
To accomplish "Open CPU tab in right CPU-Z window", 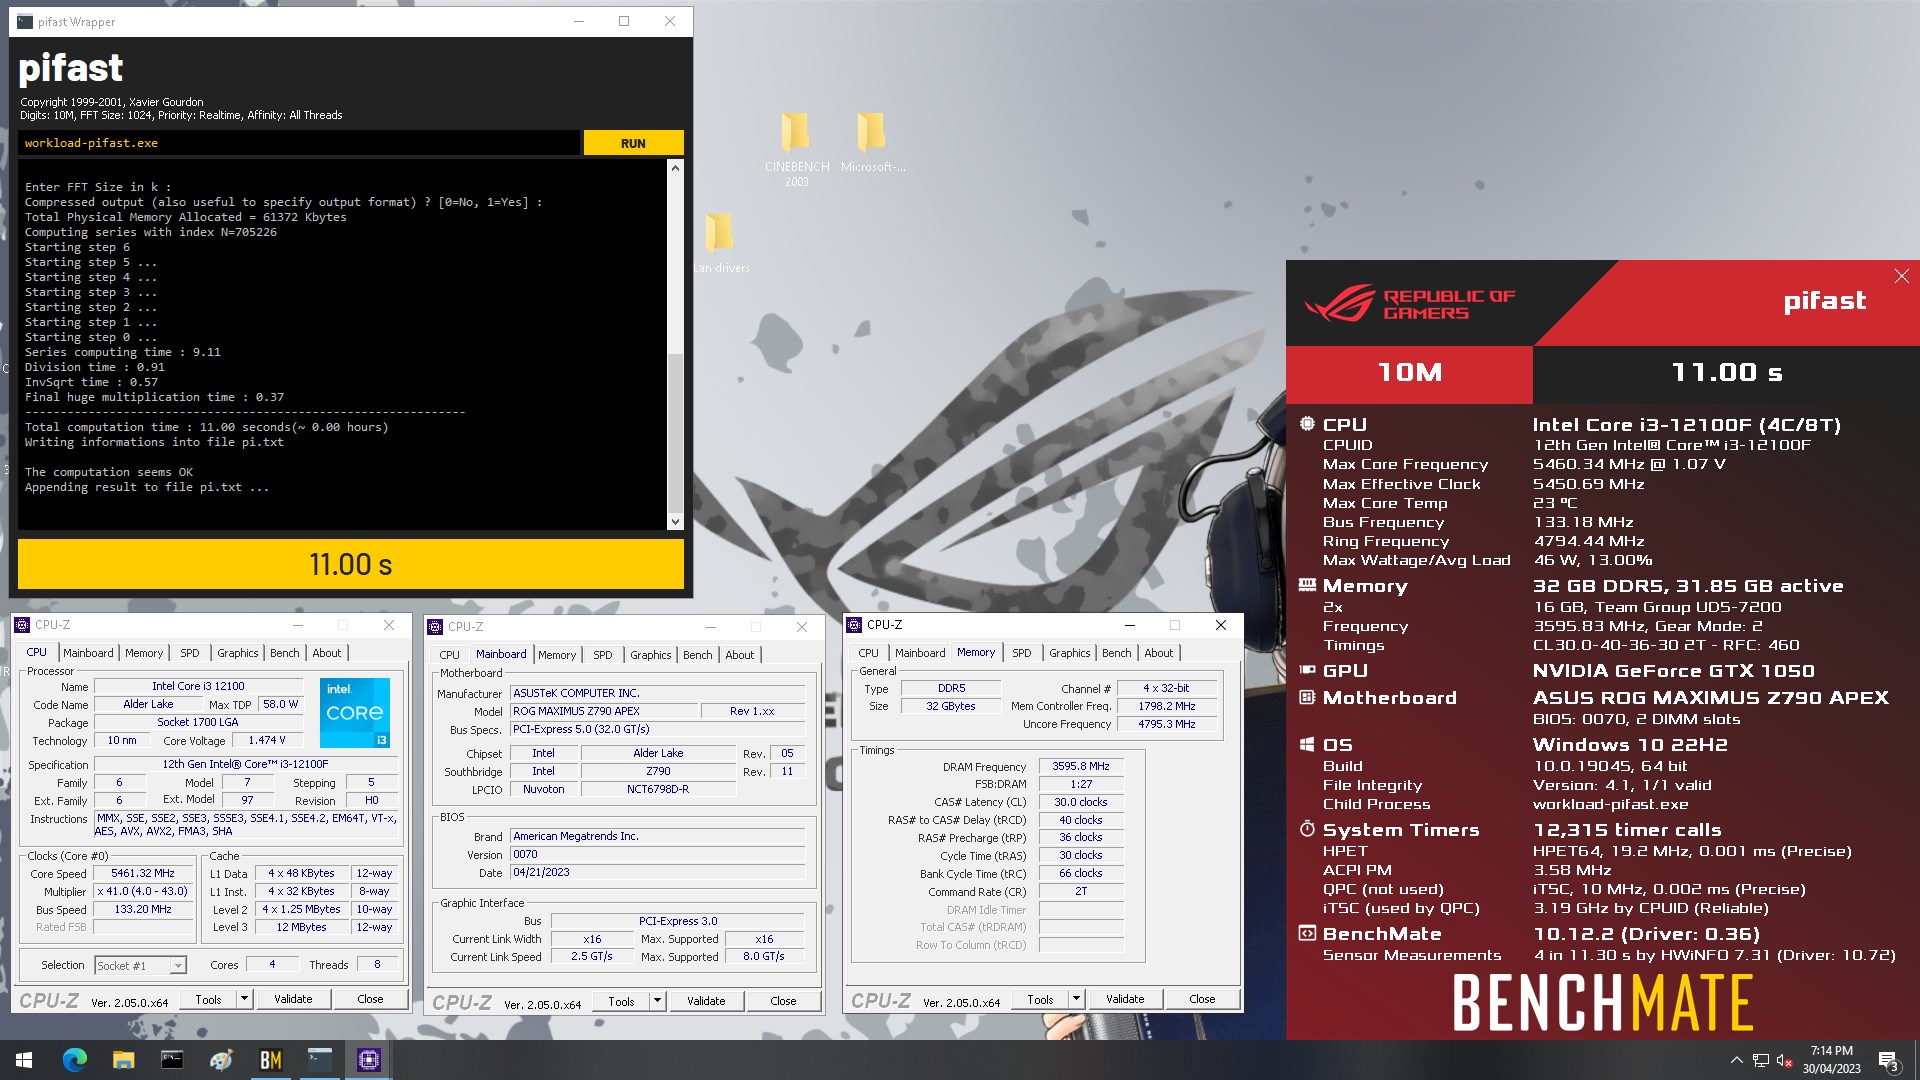I will click(x=868, y=652).
